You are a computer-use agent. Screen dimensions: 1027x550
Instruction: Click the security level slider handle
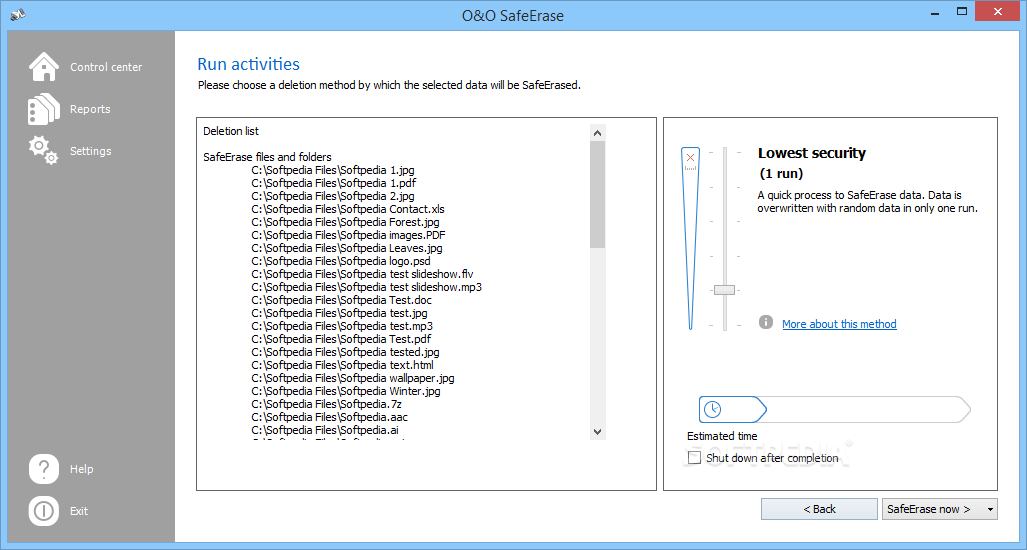click(724, 289)
